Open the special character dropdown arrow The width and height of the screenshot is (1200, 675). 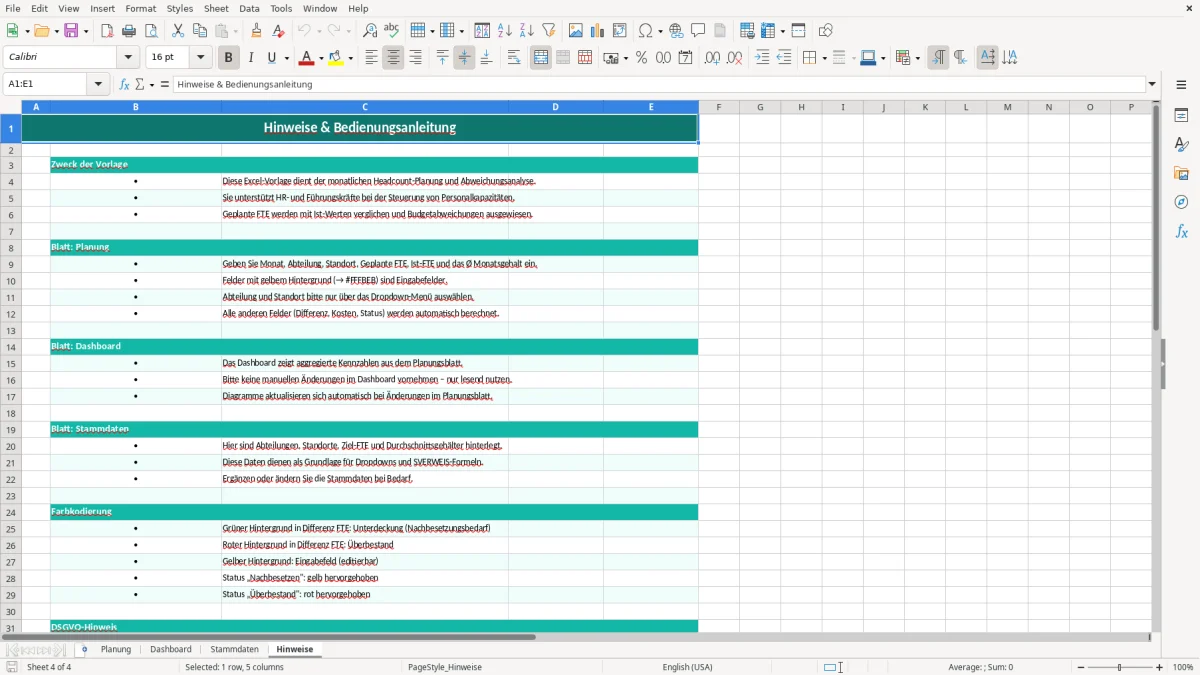(x=660, y=31)
